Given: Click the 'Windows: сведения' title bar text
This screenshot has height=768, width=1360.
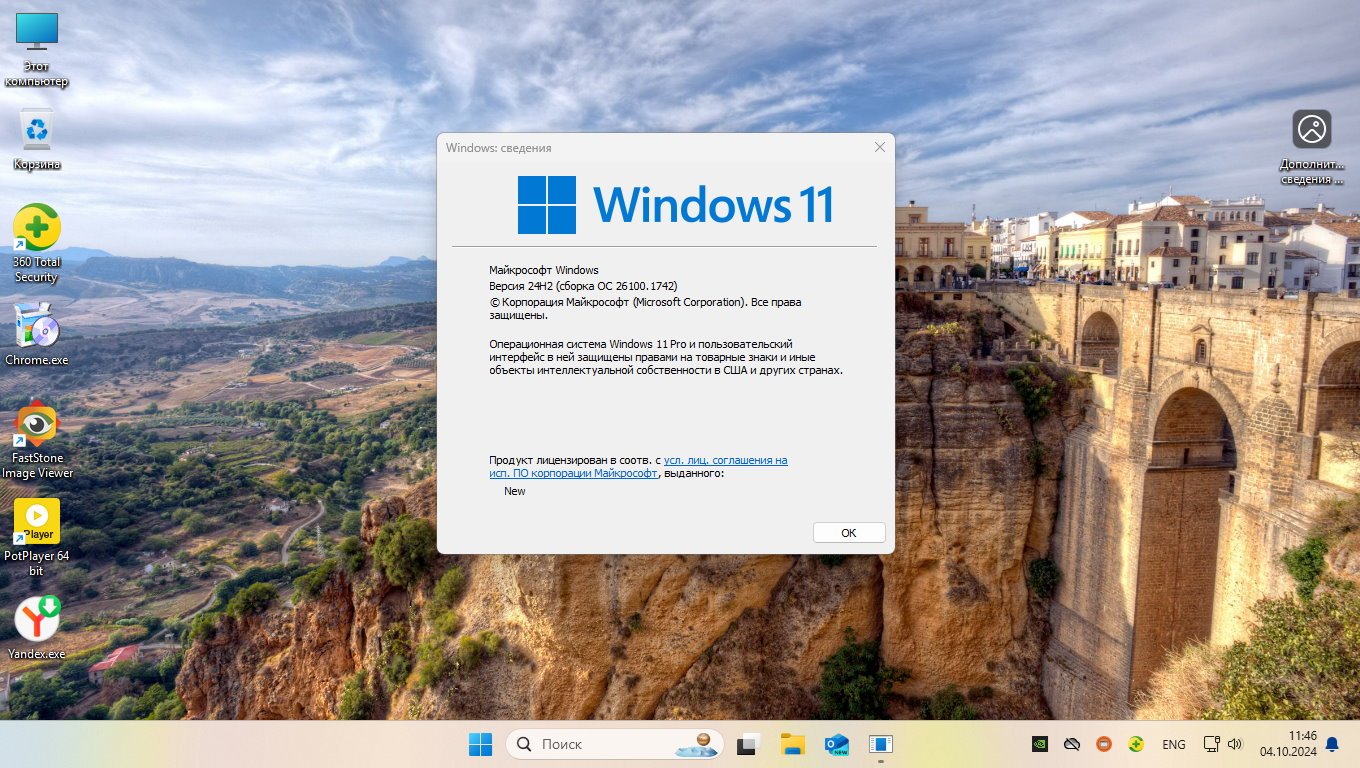Looking at the screenshot, I should tap(499, 148).
